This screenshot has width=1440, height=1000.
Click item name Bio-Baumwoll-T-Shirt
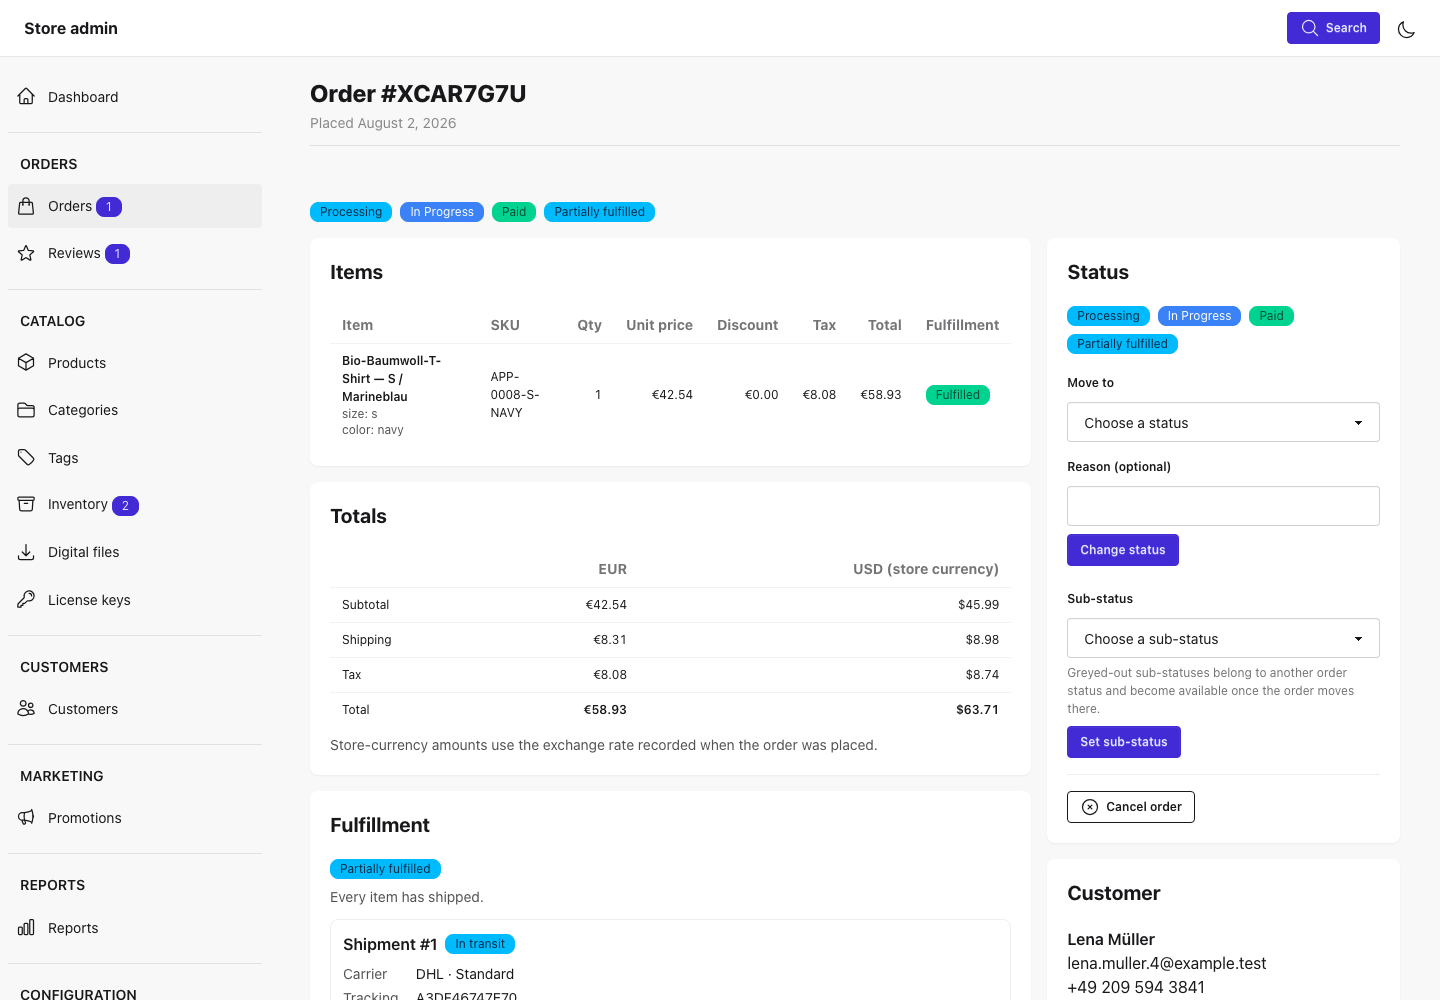[x=391, y=378]
